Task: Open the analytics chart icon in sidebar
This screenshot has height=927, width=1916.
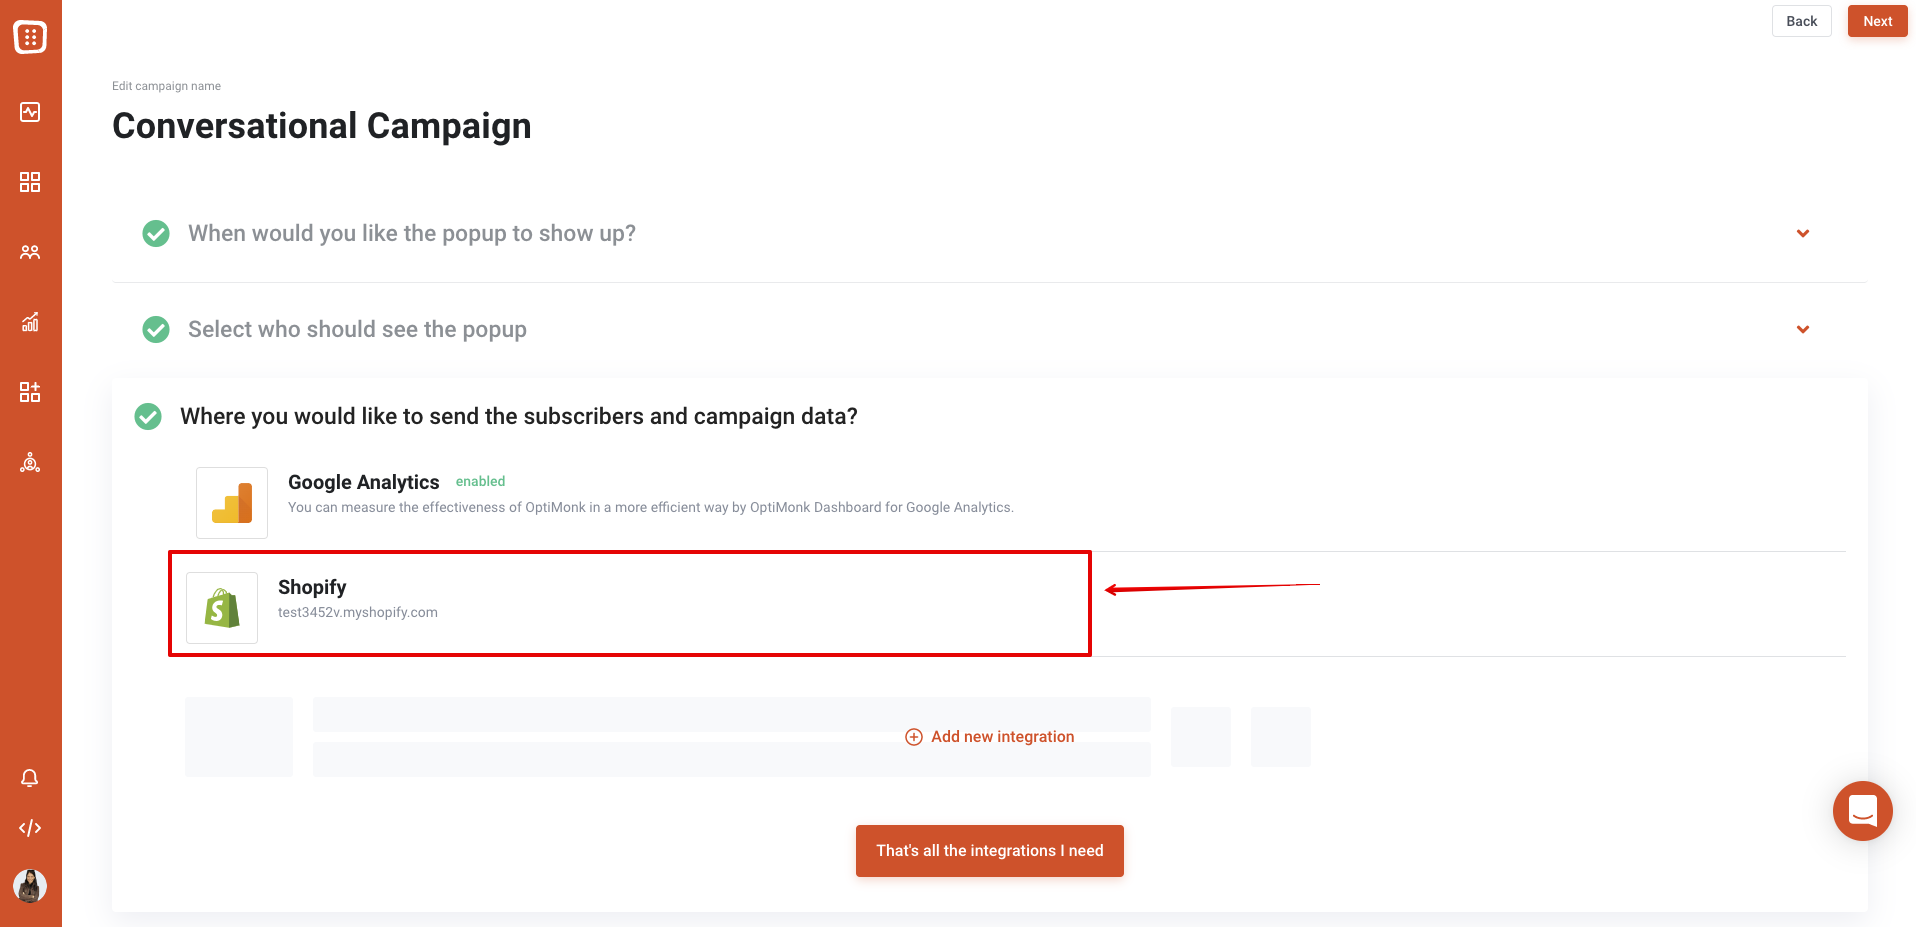Action: [30, 322]
